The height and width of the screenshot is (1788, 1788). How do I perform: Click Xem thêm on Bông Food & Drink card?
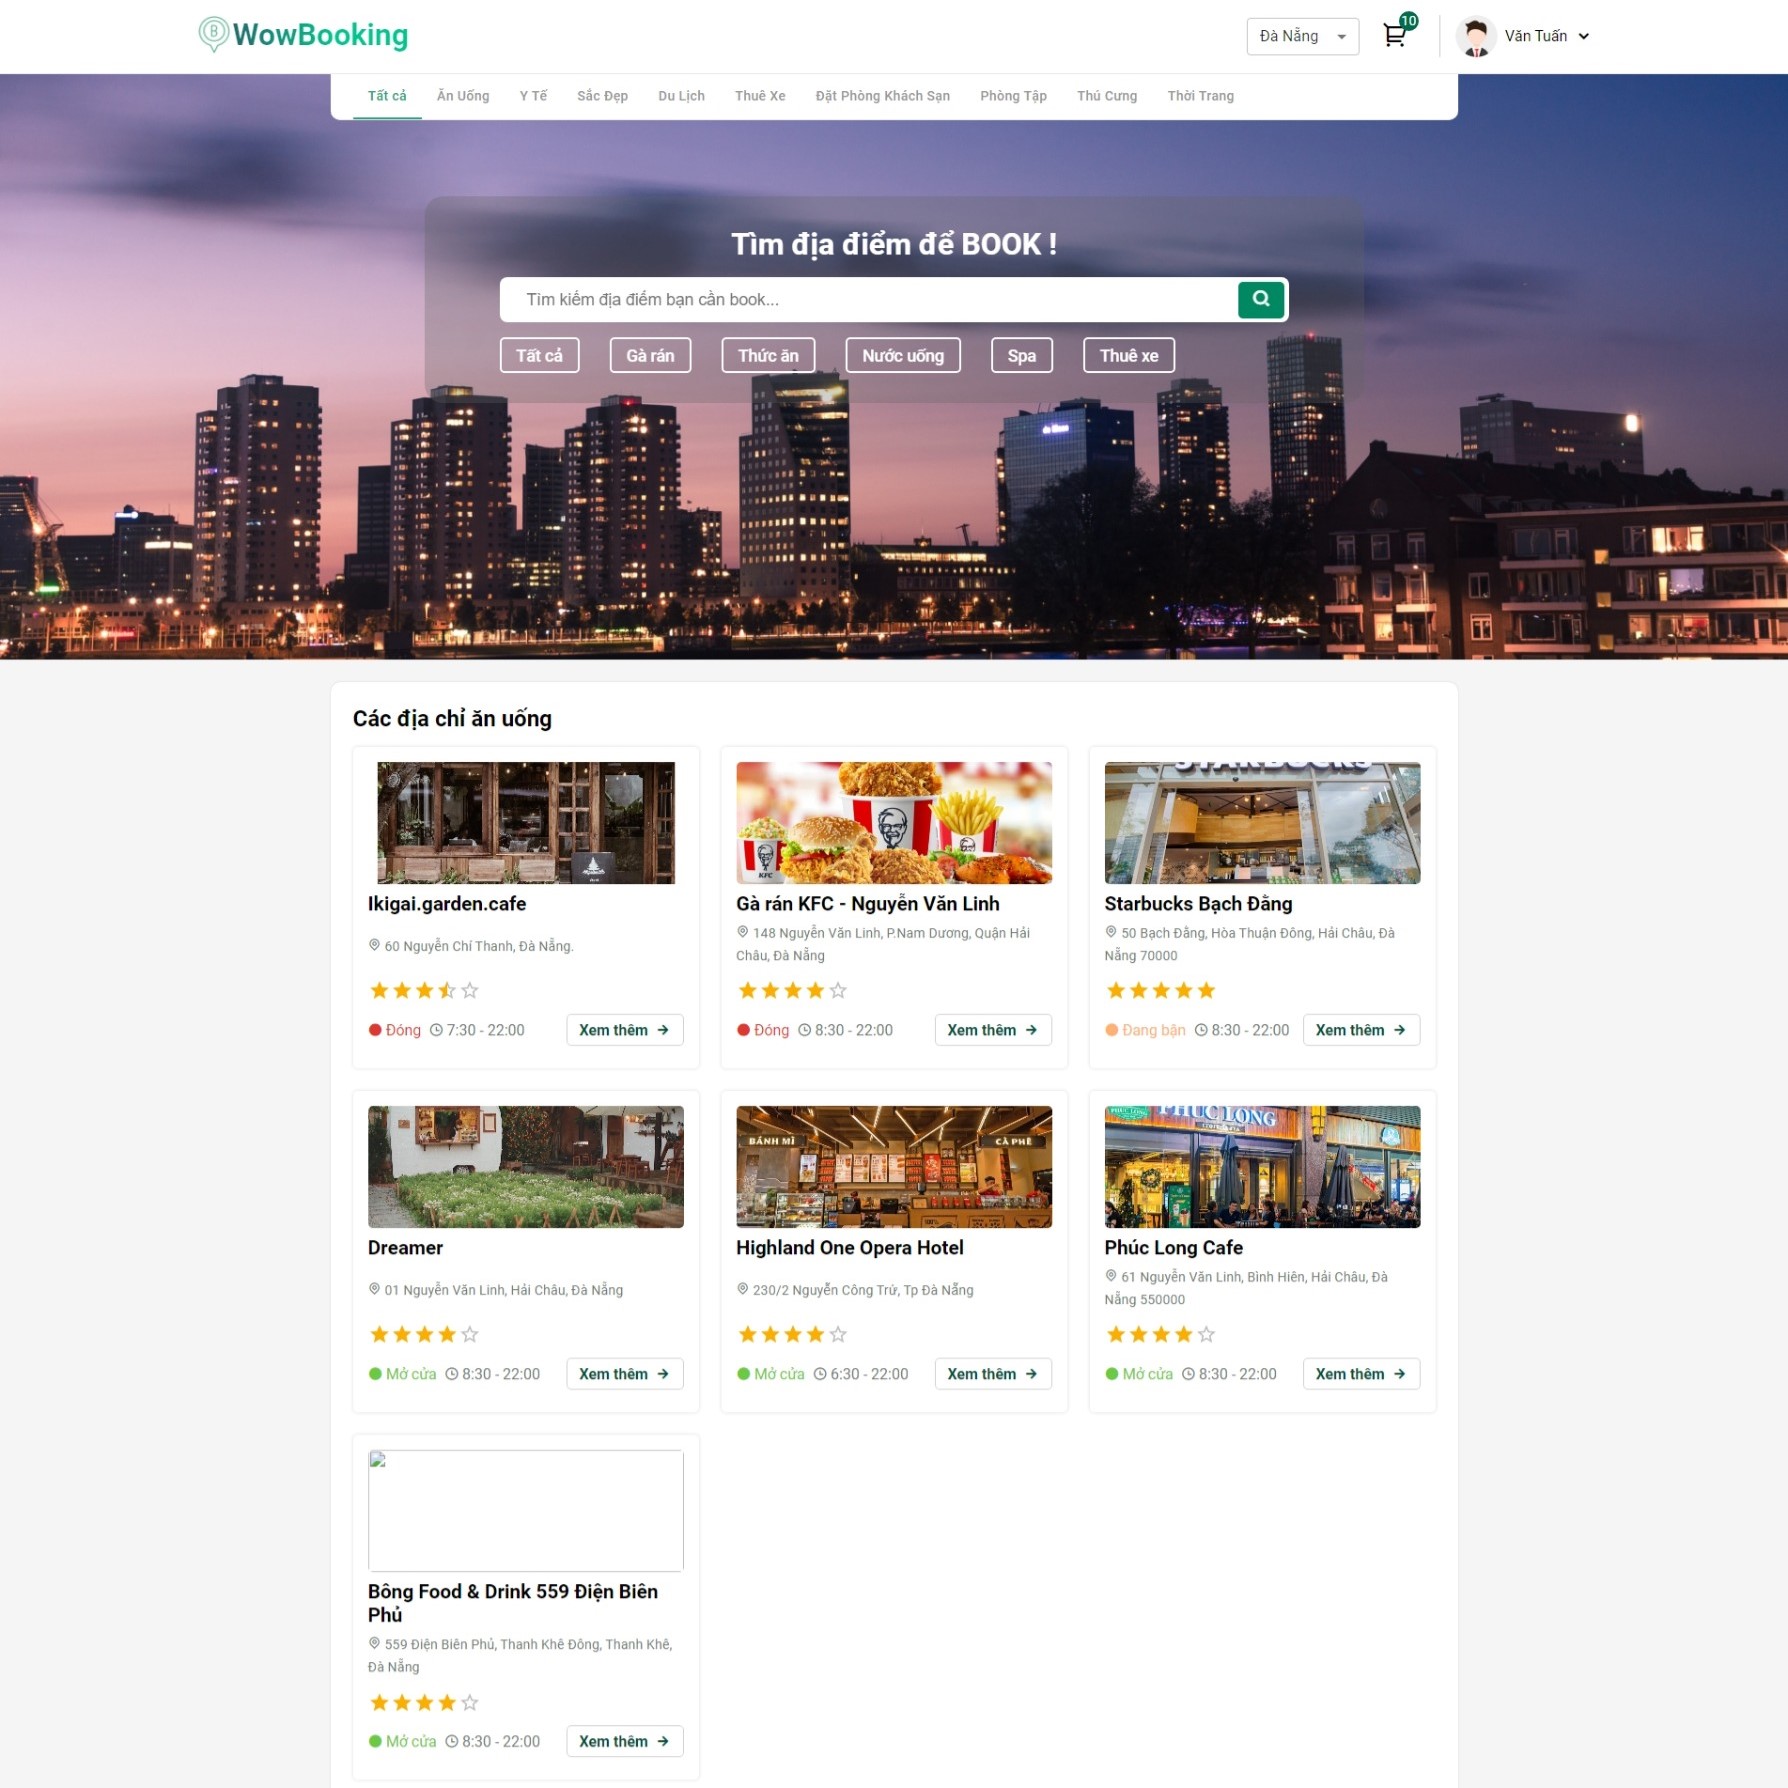pos(624,1741)
